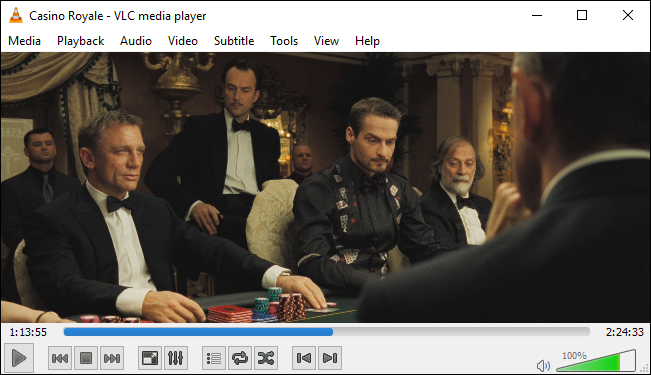
Task: Go to next chapter
Action: click(330, 358)
